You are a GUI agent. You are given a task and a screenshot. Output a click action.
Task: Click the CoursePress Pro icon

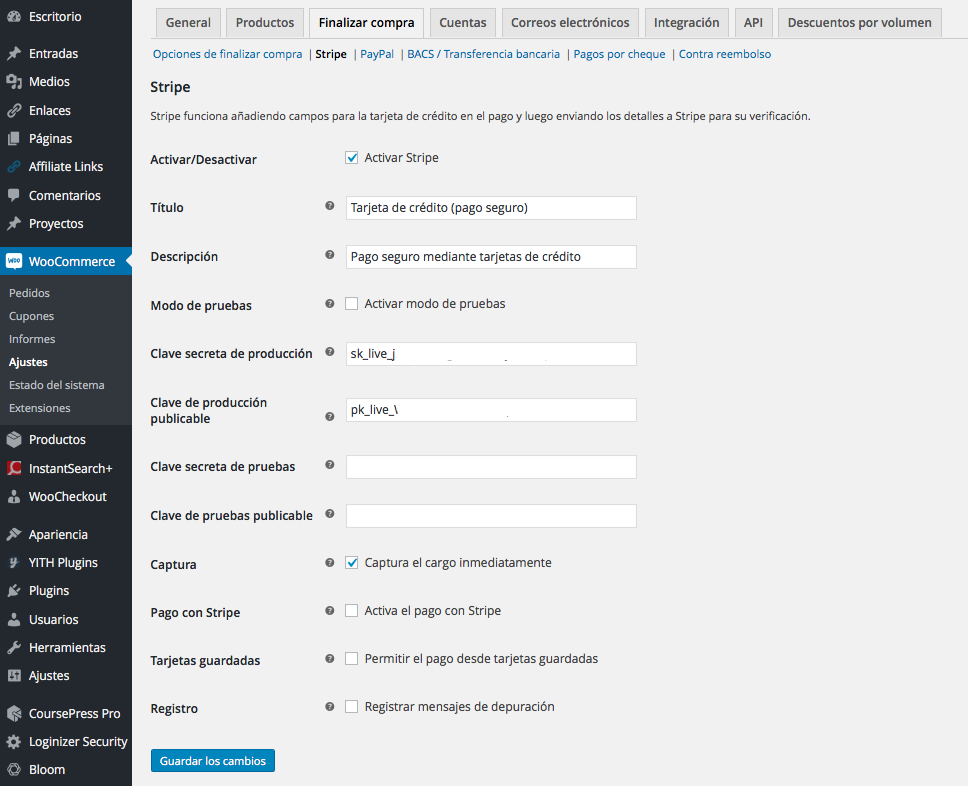14,713
